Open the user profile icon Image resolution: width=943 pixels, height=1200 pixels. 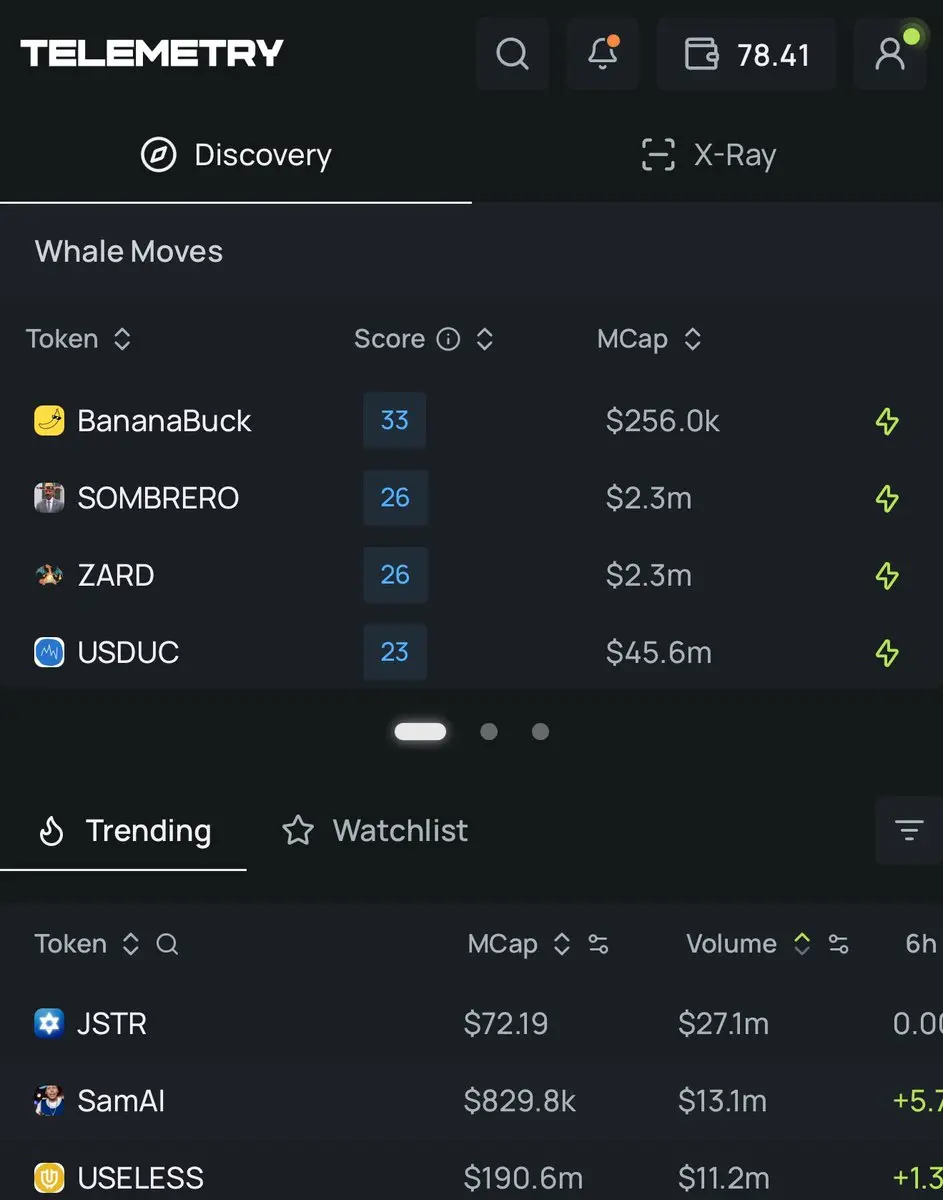click(889, 54)
